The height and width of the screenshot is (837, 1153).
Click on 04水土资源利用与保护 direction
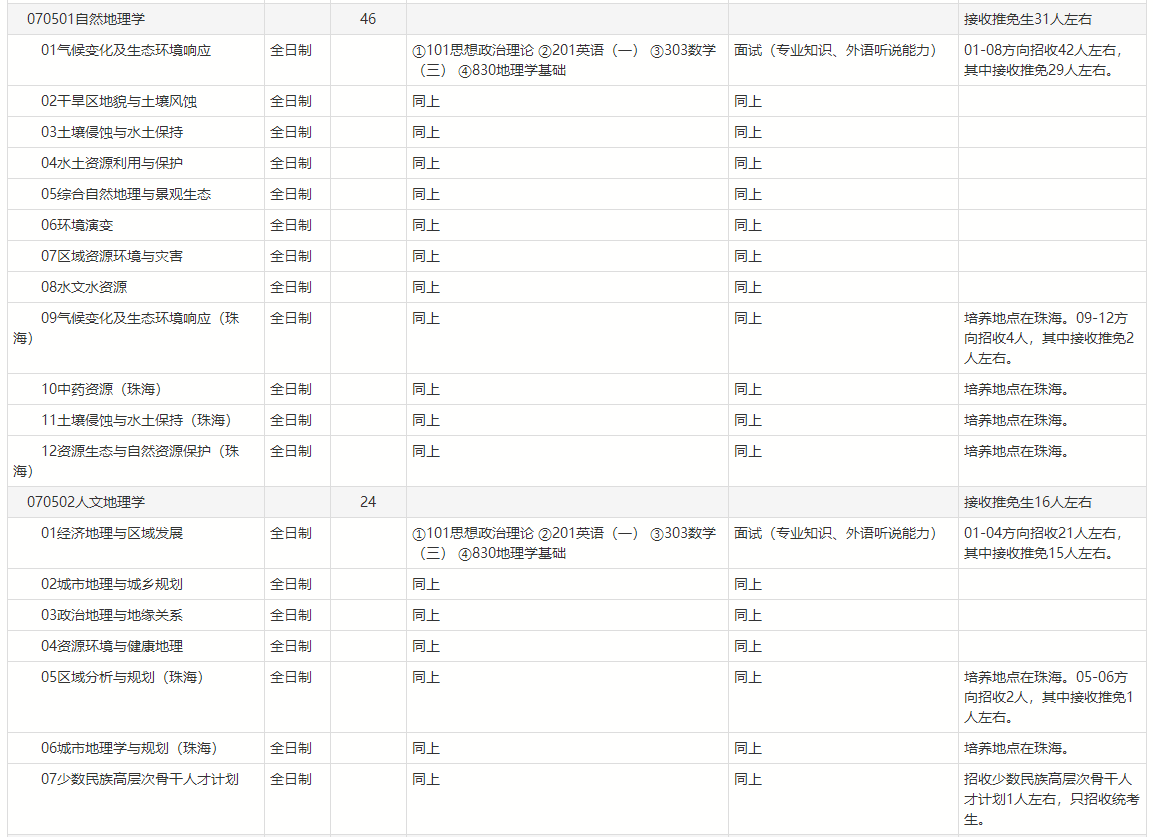(x=112, y=163)
